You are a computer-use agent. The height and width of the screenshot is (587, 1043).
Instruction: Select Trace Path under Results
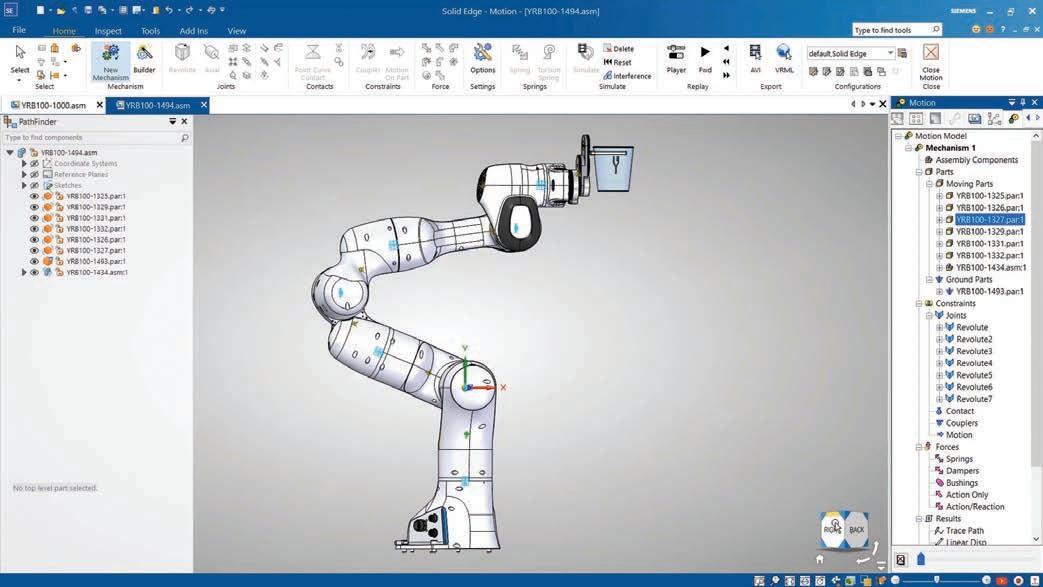click(x=965, y=530)
